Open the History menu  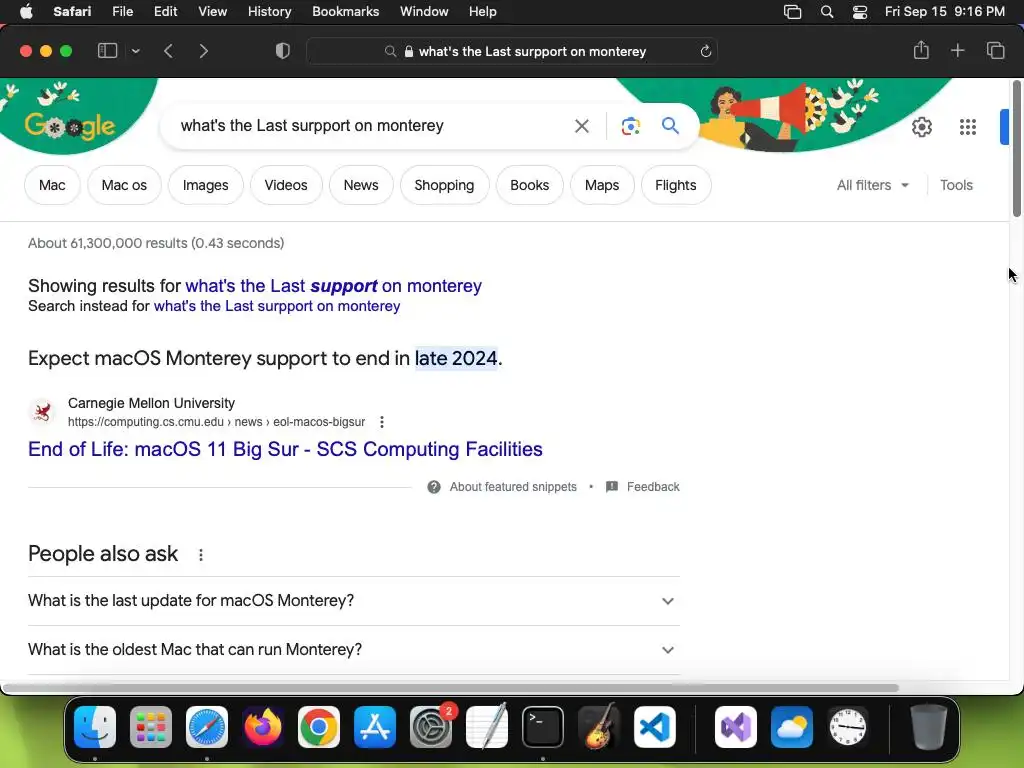pos(270,12)
